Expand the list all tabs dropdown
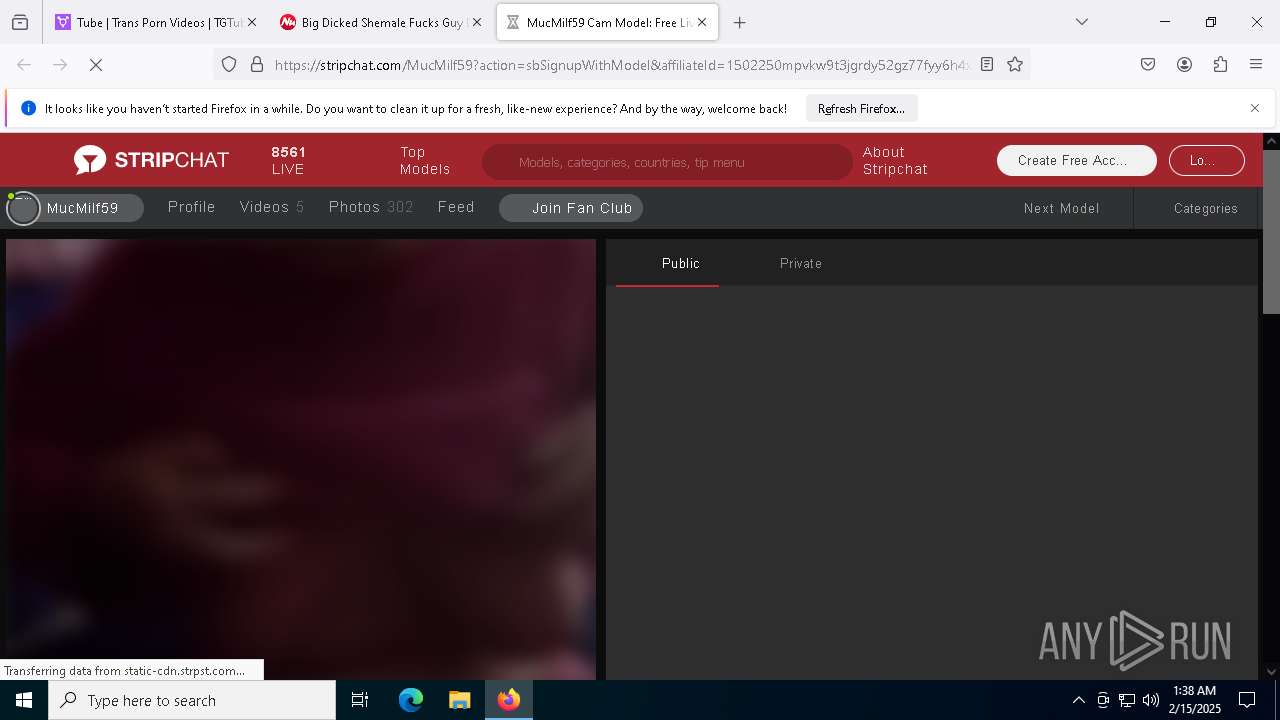Image resolution: width=1280 pixels, height=720 pixels. 1081,22
